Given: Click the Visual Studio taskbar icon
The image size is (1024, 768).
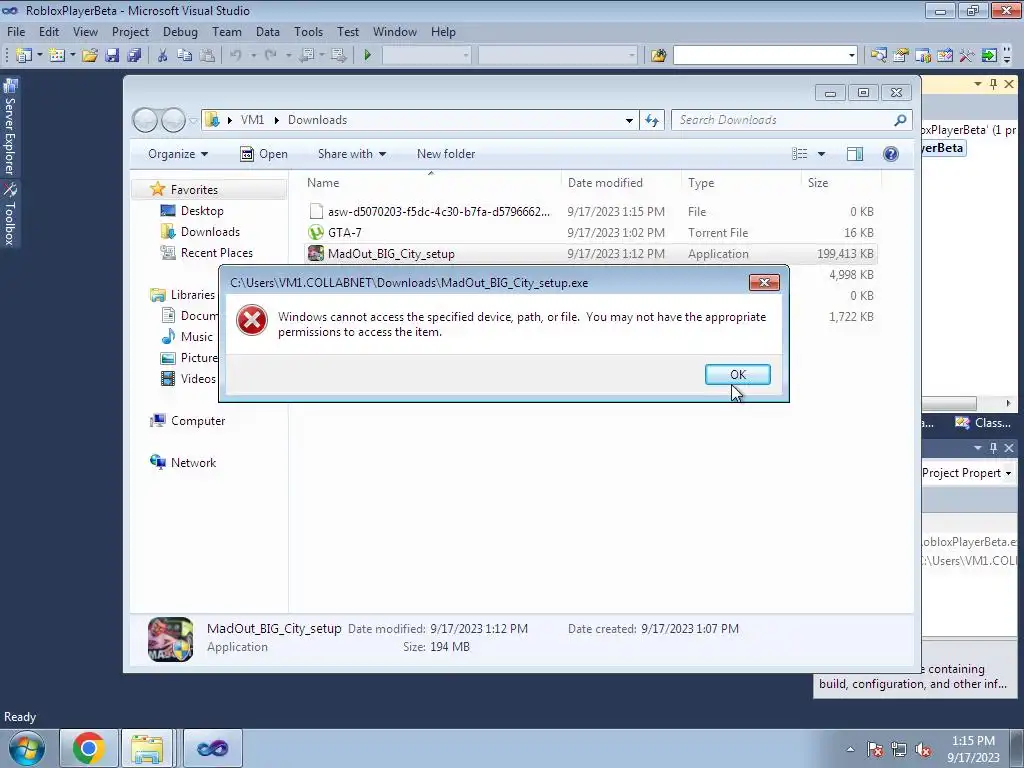Looking at the screenshot, I should tap(213, 748).
